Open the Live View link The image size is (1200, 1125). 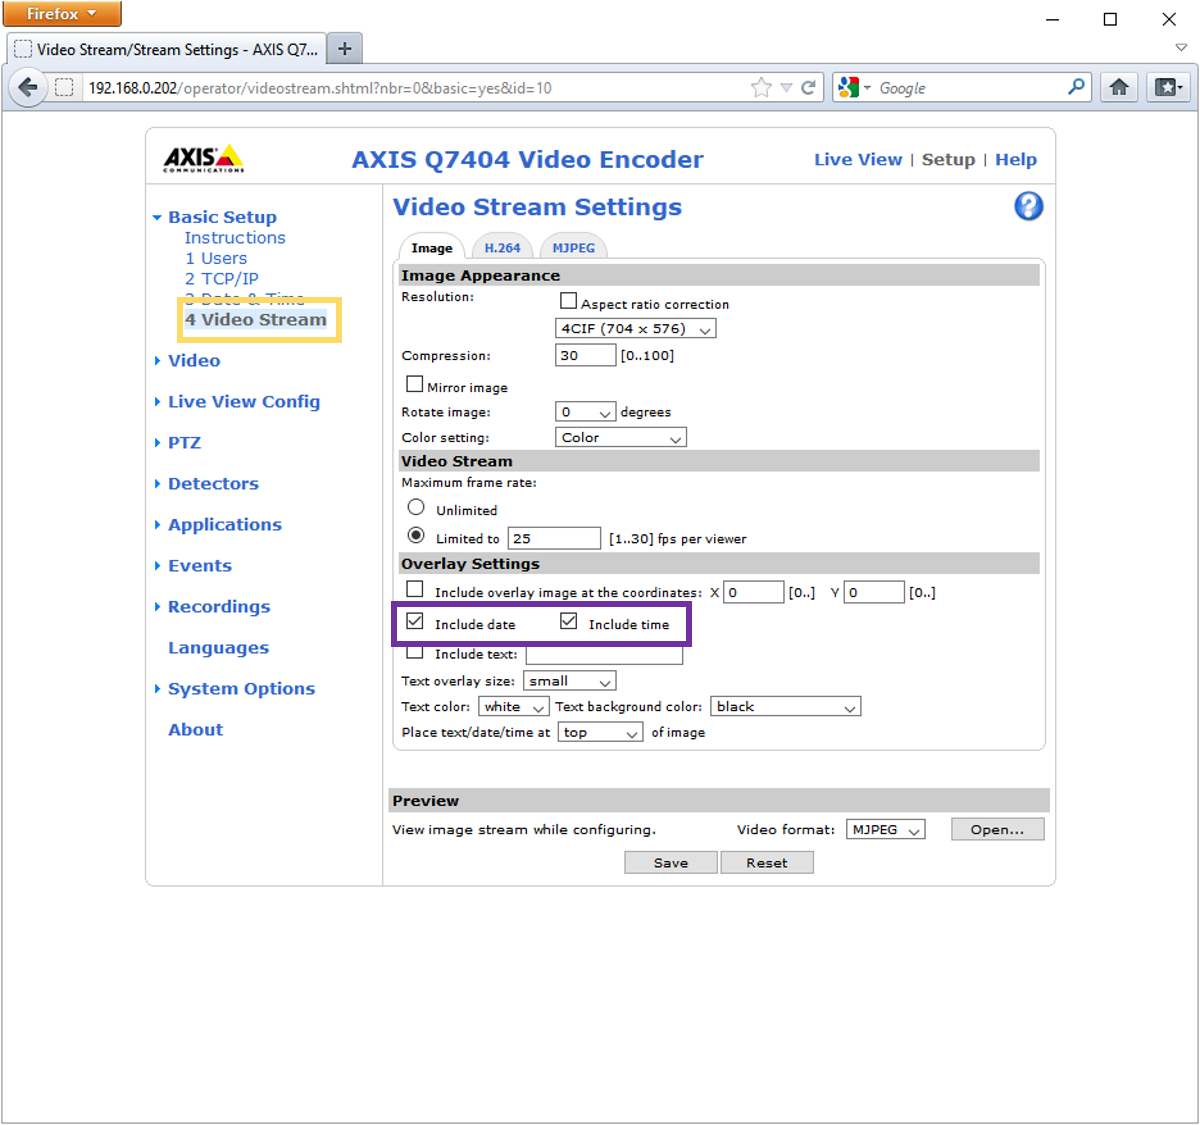[x=857, y=160]
